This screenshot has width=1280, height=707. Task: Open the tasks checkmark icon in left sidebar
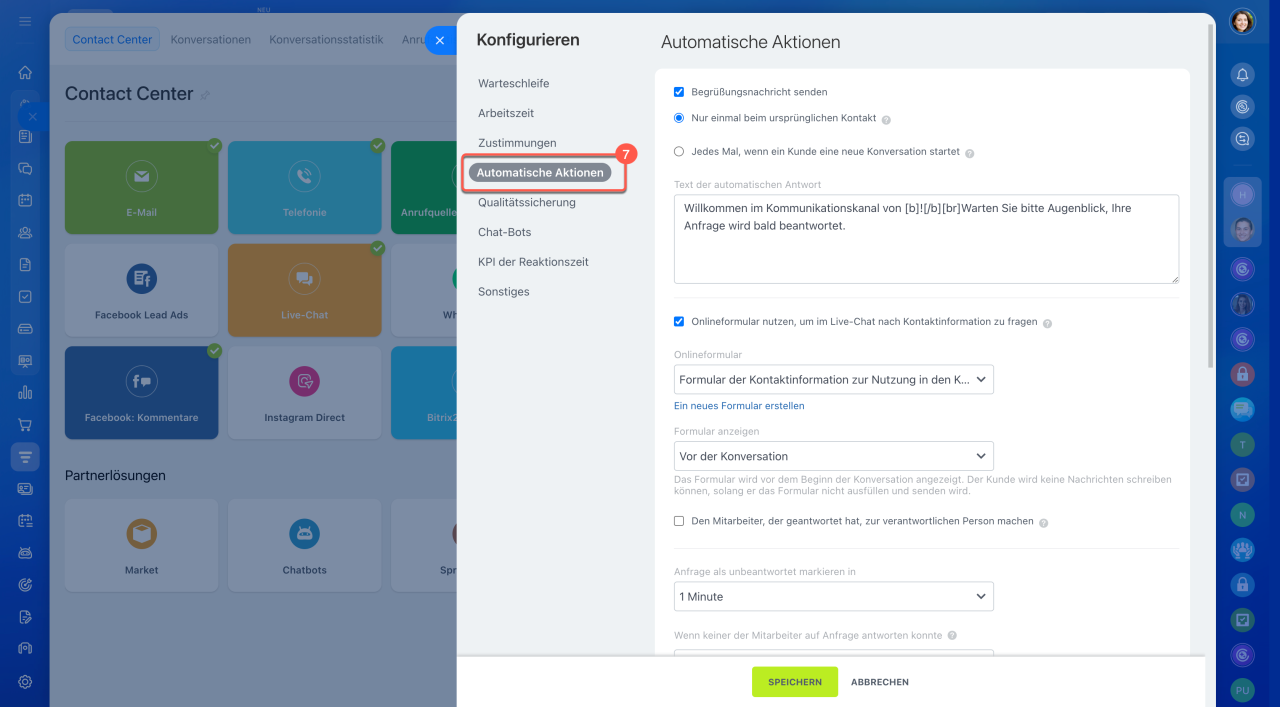pos(25,297)
